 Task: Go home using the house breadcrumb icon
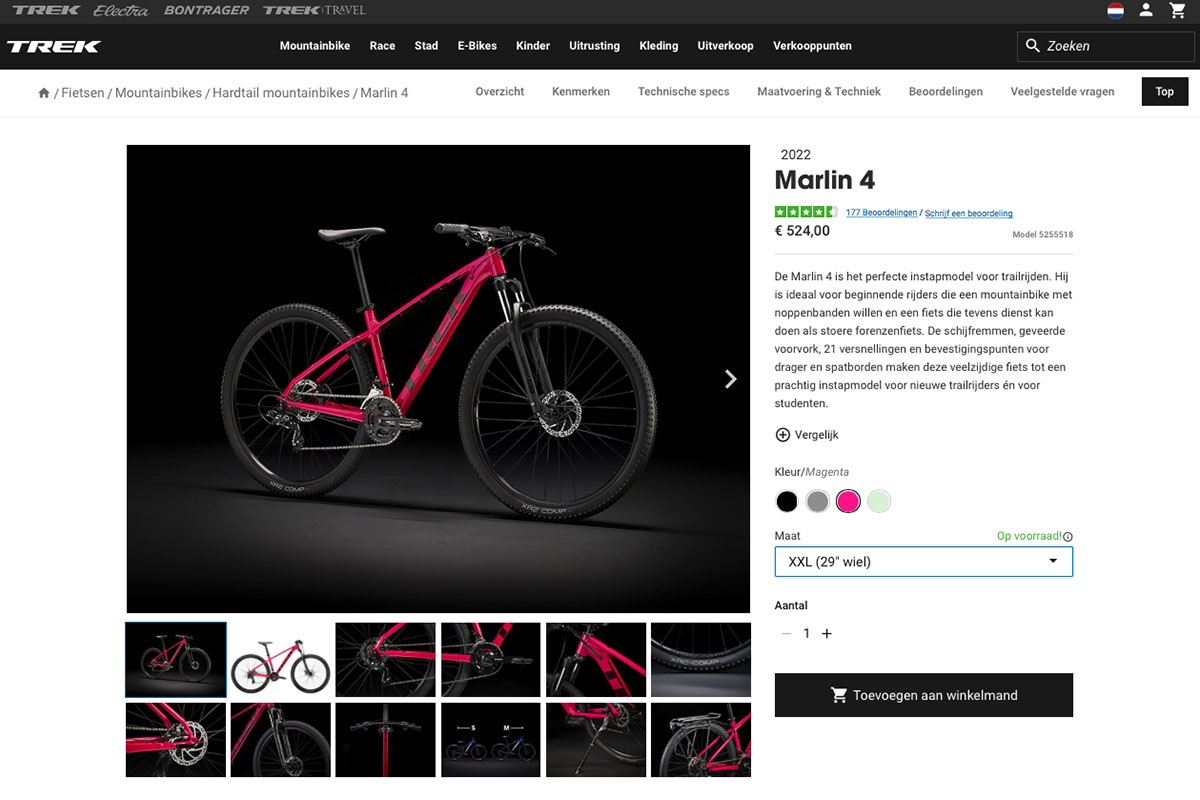[42, 91]
